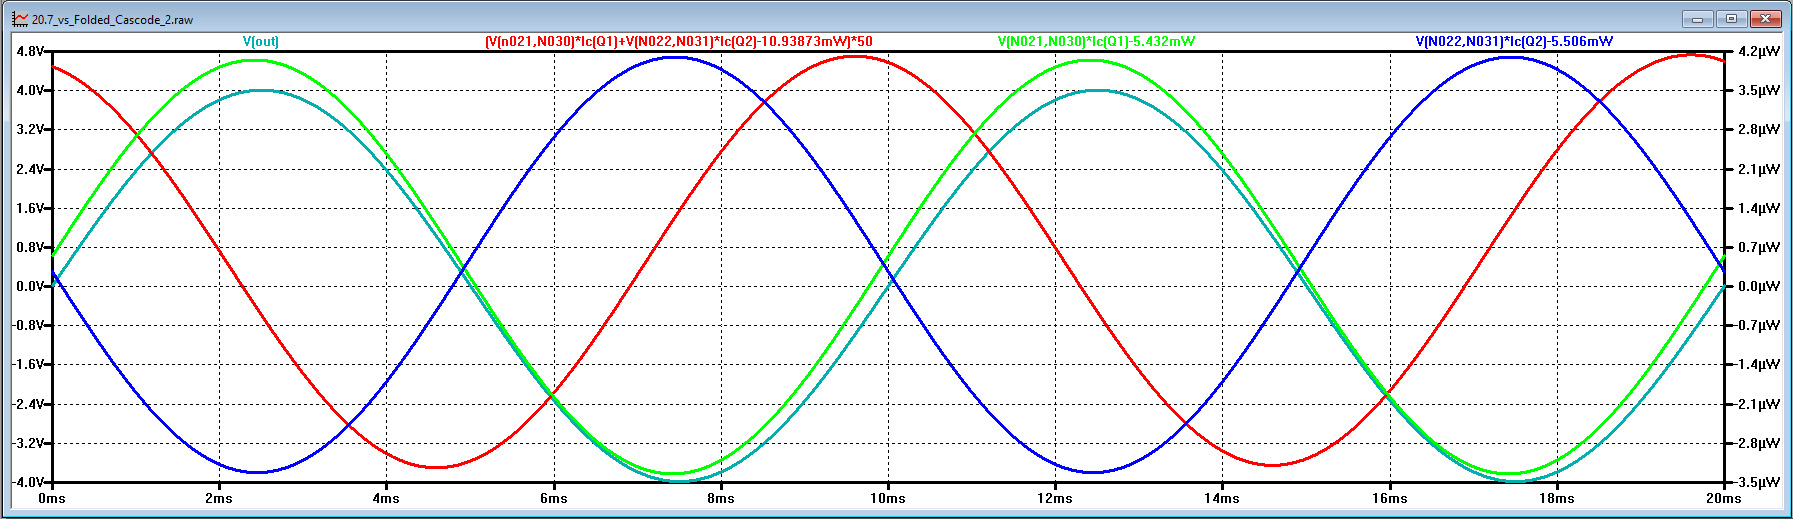
Task: Click the 2.1µW right axis label
Action: coord(1759,169)
